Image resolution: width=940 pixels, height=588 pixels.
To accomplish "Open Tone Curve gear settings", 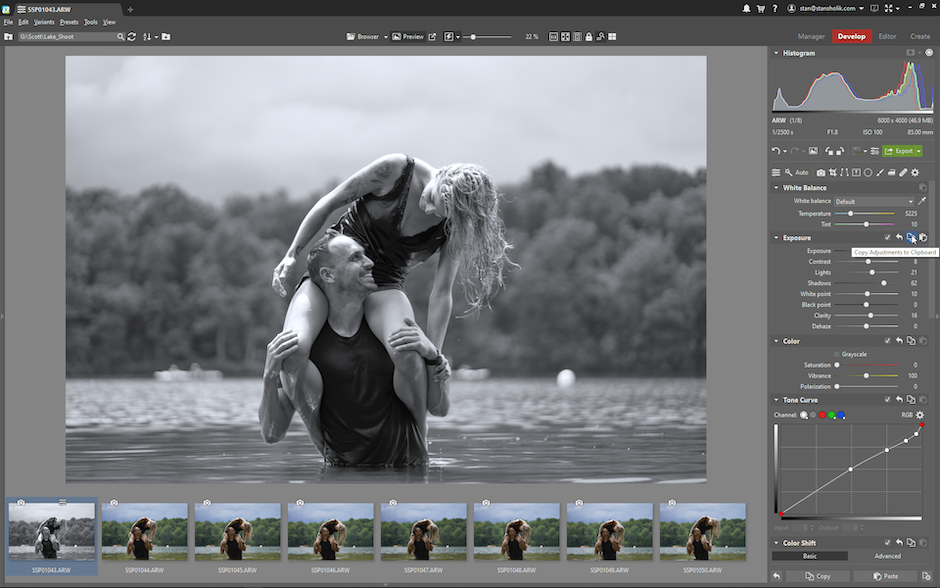I will click(x=920, y=415).
